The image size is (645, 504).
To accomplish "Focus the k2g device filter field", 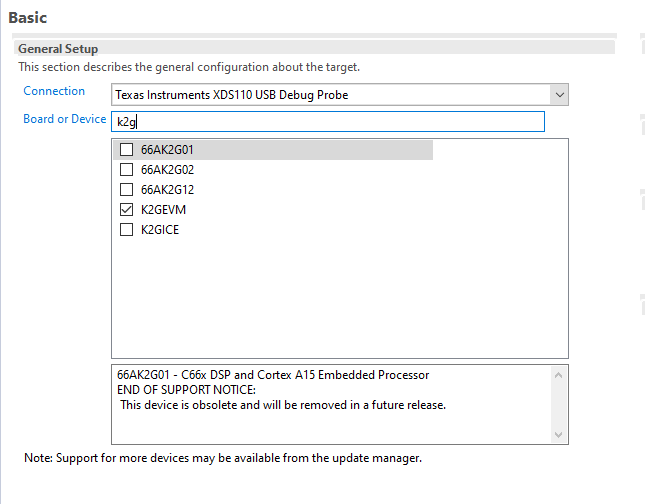I will pyautogui.click(x=330, y=122).
